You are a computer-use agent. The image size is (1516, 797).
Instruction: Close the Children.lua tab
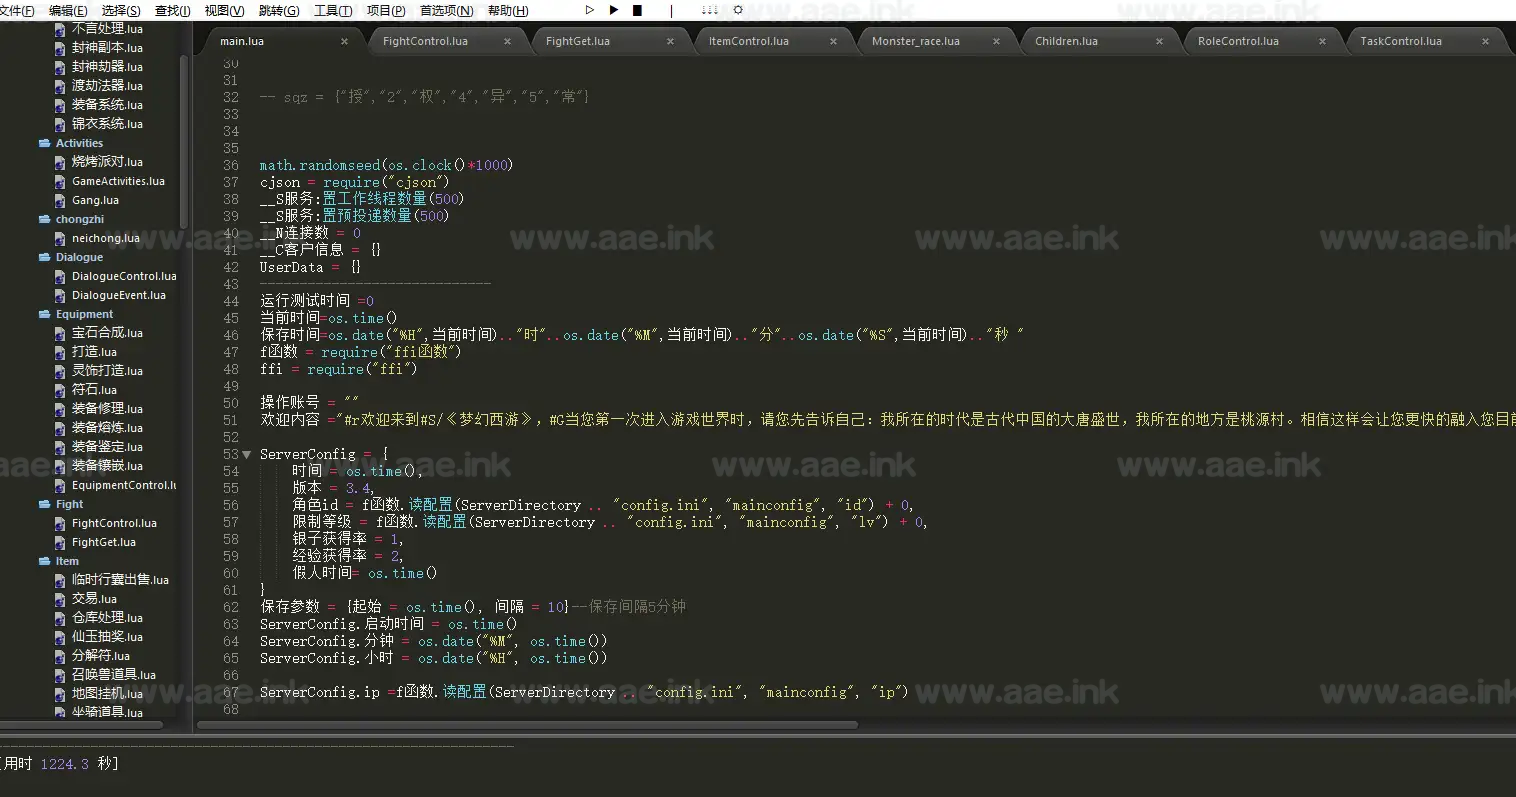click(x=1160, y=41)
